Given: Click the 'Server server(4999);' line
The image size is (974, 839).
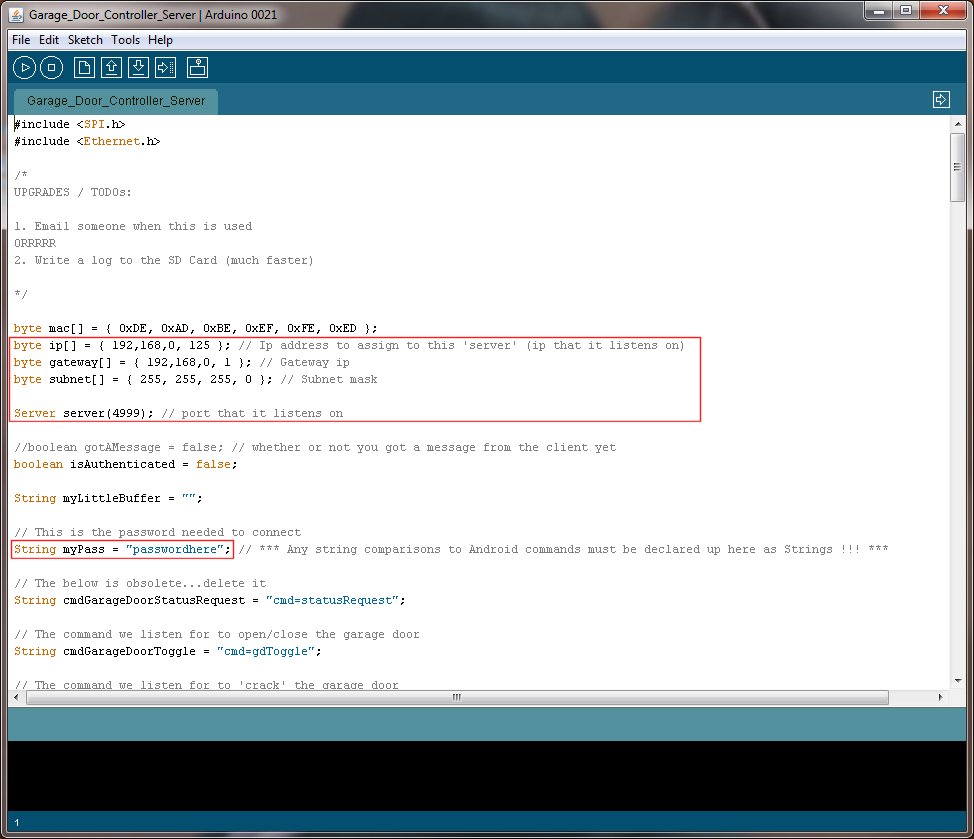Looking at the screenshot, I should pyautogui.click(x=178, y=414).
